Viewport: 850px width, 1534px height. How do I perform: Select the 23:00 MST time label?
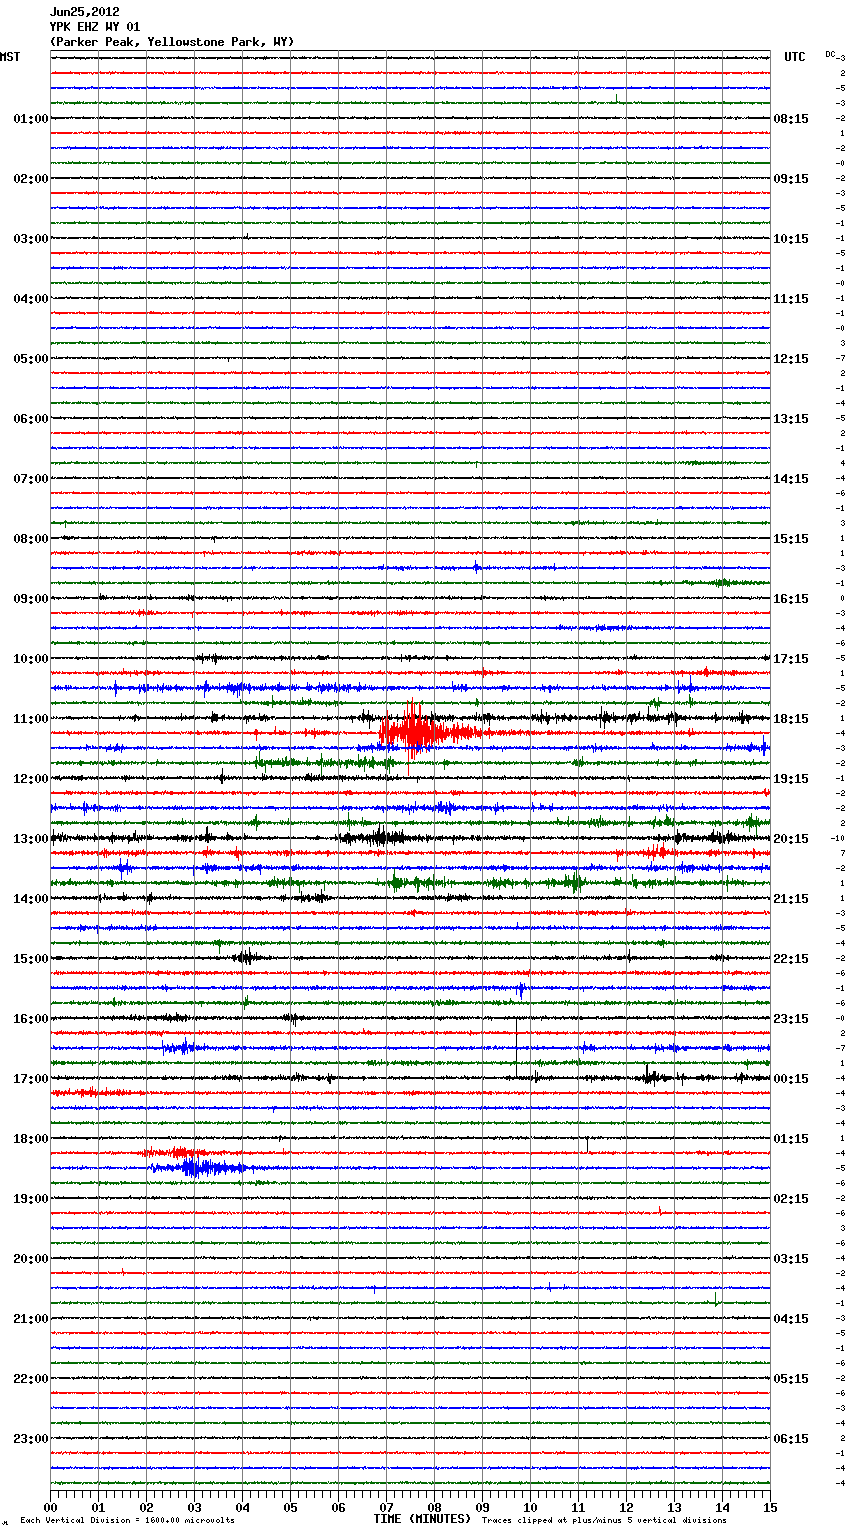click(31, 1439)
